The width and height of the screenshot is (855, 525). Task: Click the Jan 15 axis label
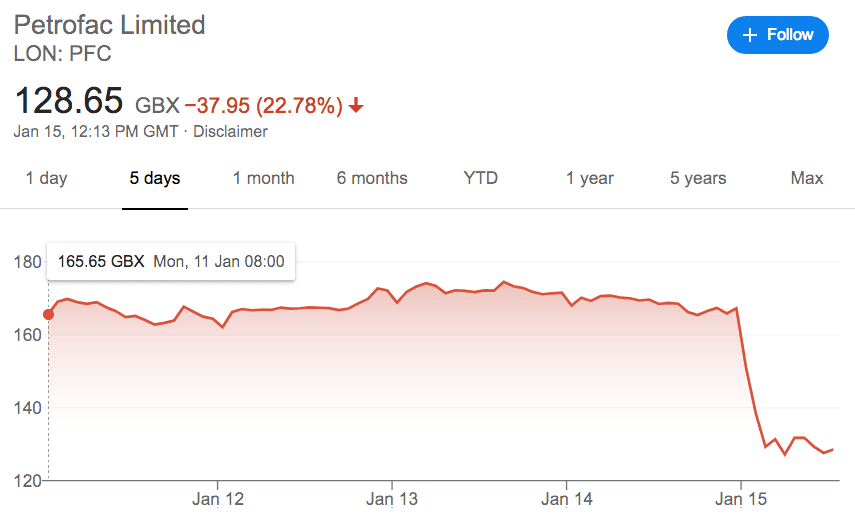[741, 499]
